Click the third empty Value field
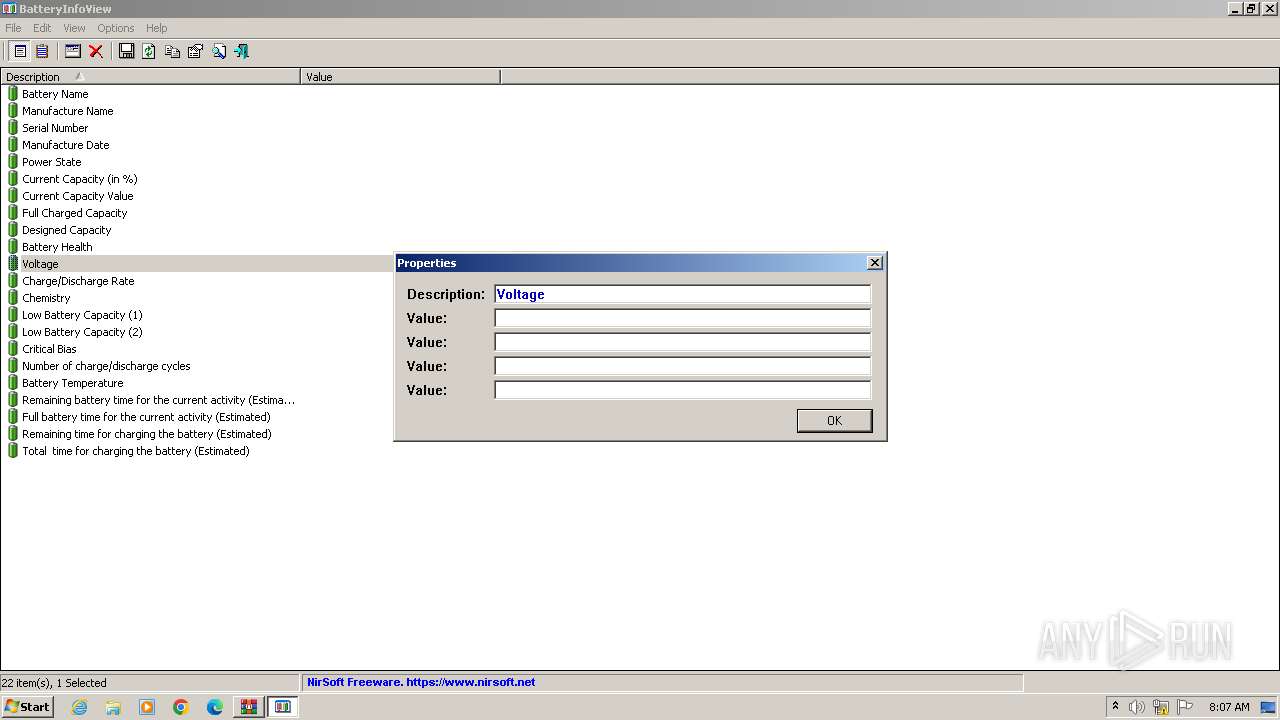The image size is (1280, 720). coord(682,366)
